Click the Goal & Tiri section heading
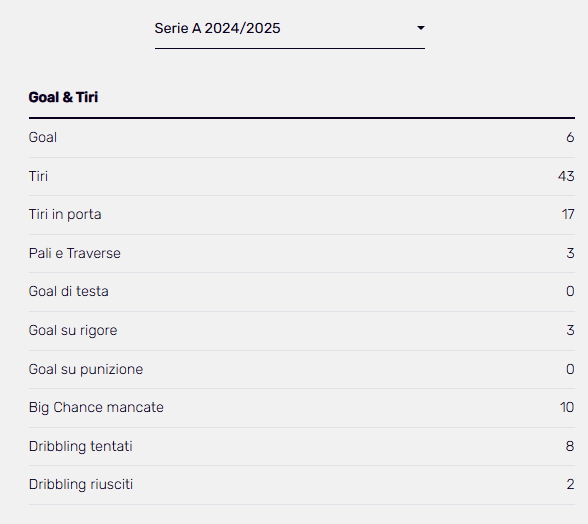This screenshot has width=588, height=524. [63, 97]
